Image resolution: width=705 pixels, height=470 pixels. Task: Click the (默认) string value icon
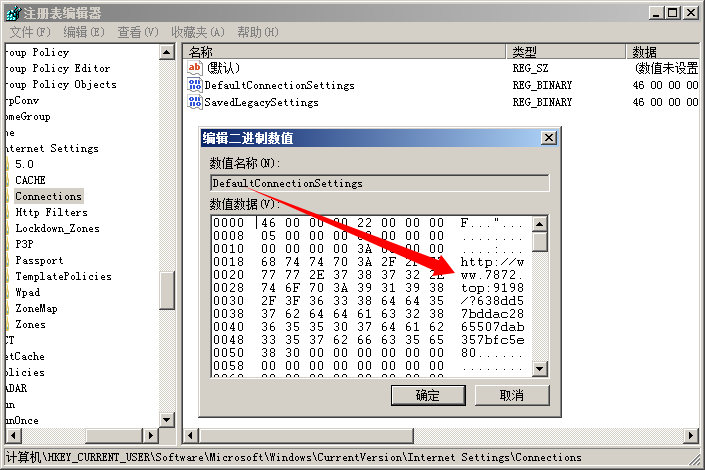[195, 68]
